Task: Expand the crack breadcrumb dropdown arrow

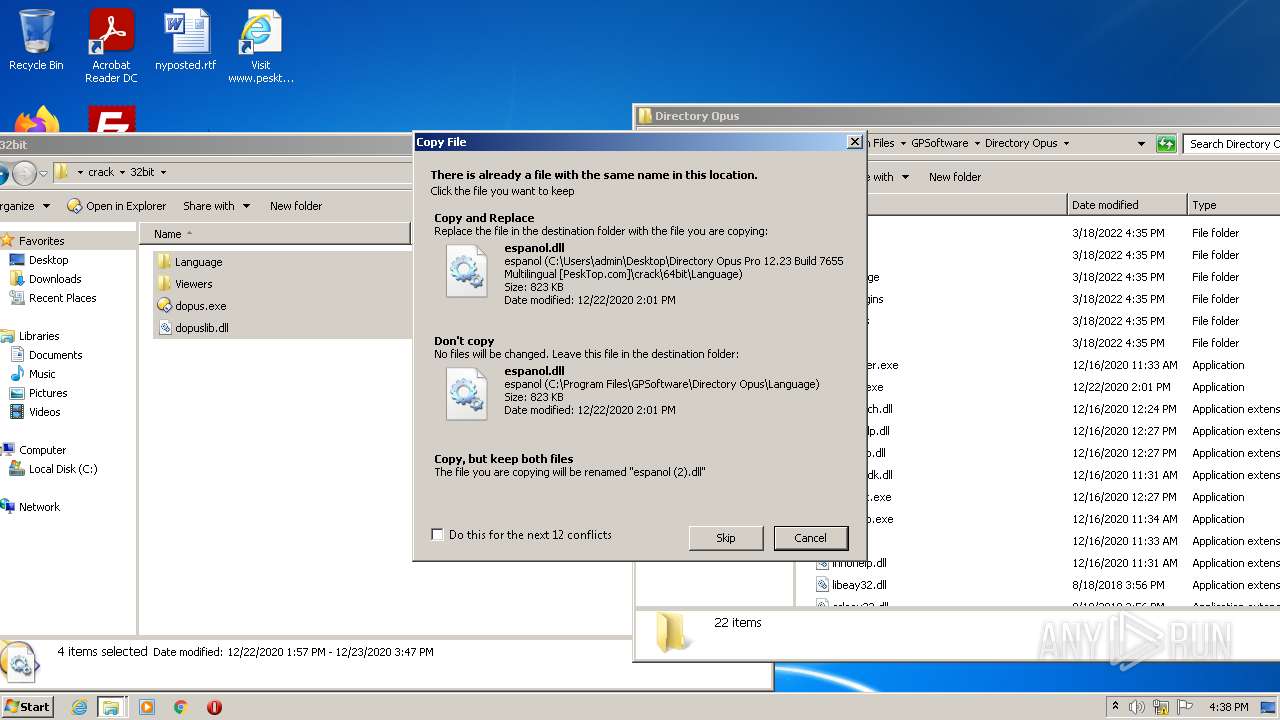Action: (x=123, y=172)
